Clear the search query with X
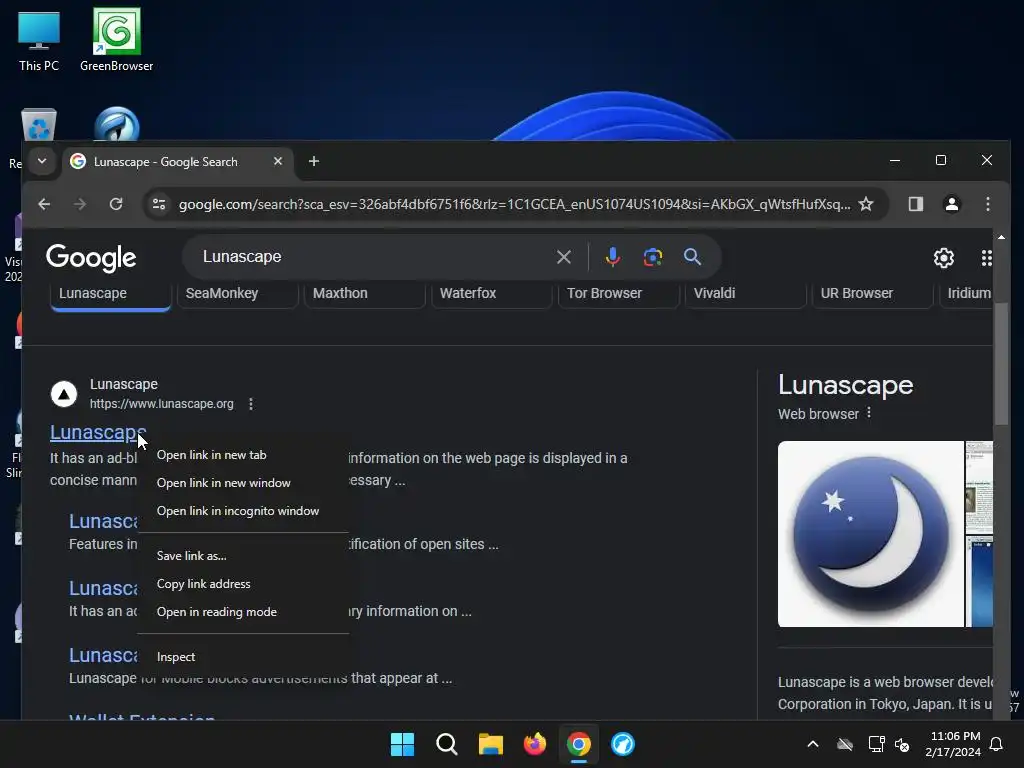The image size is (1024, 768). (564, 257)
